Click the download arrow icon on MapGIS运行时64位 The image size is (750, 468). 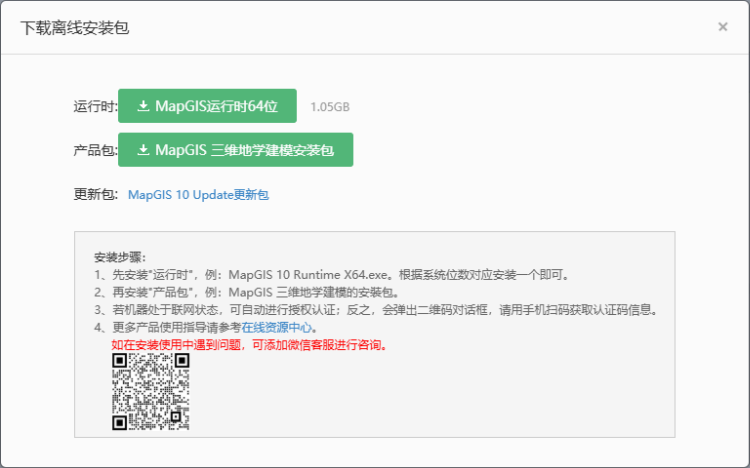click(143, 106)
